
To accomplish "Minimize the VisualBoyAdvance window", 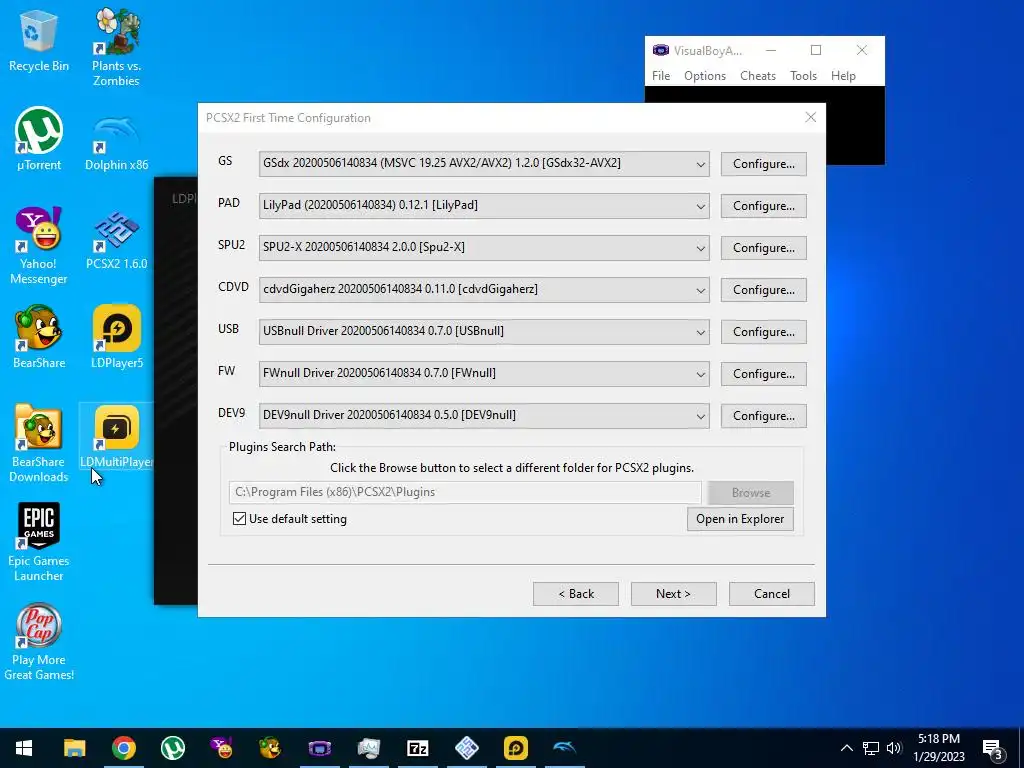I will point(771,50).
